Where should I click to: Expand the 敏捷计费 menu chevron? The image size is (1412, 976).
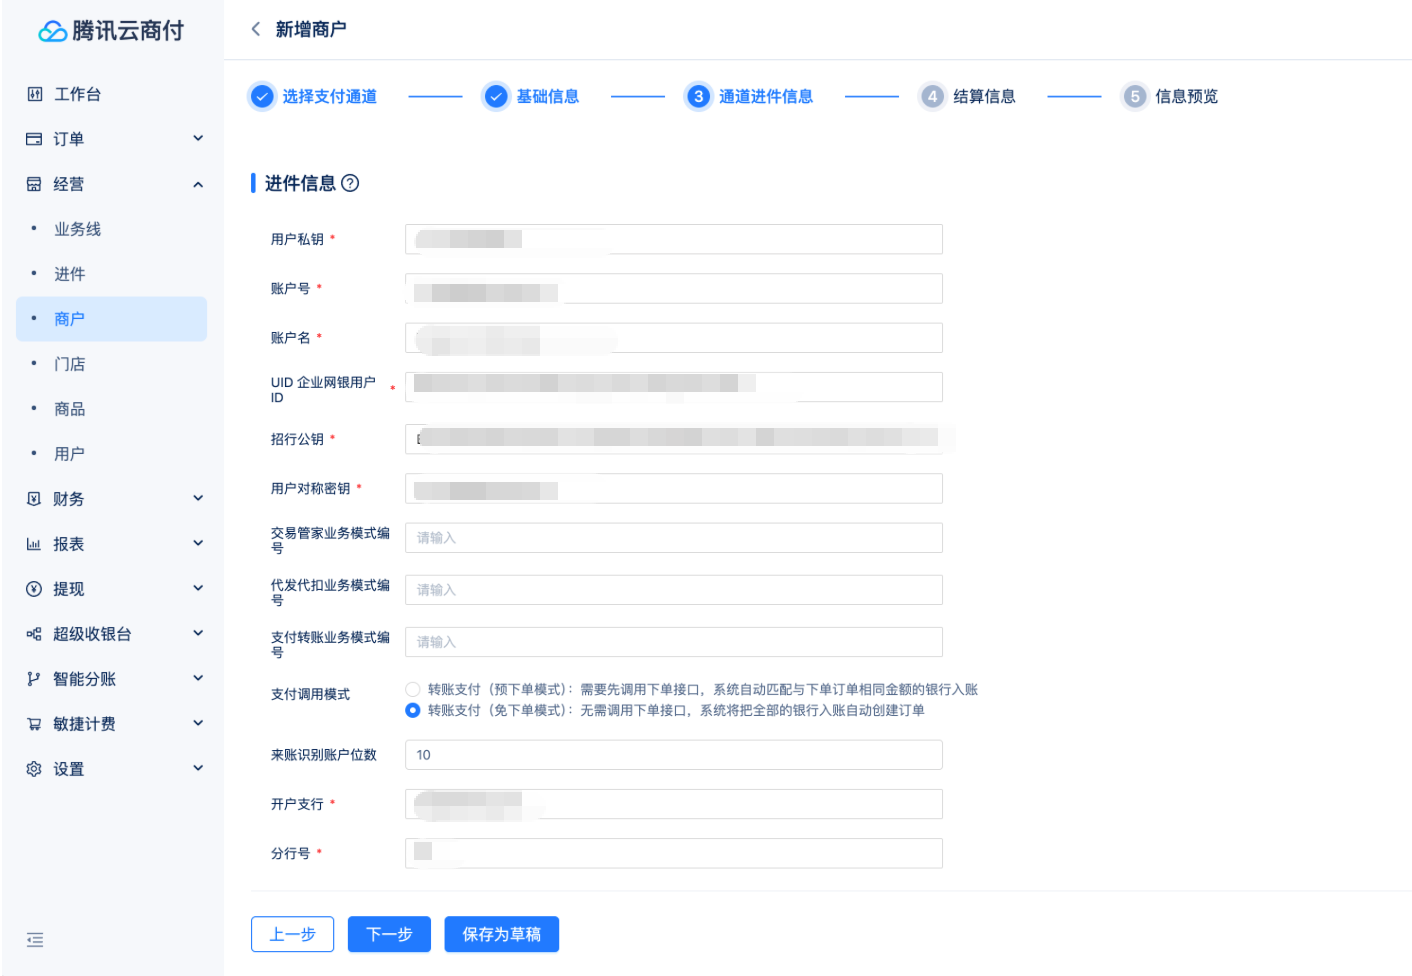(198, 723)
